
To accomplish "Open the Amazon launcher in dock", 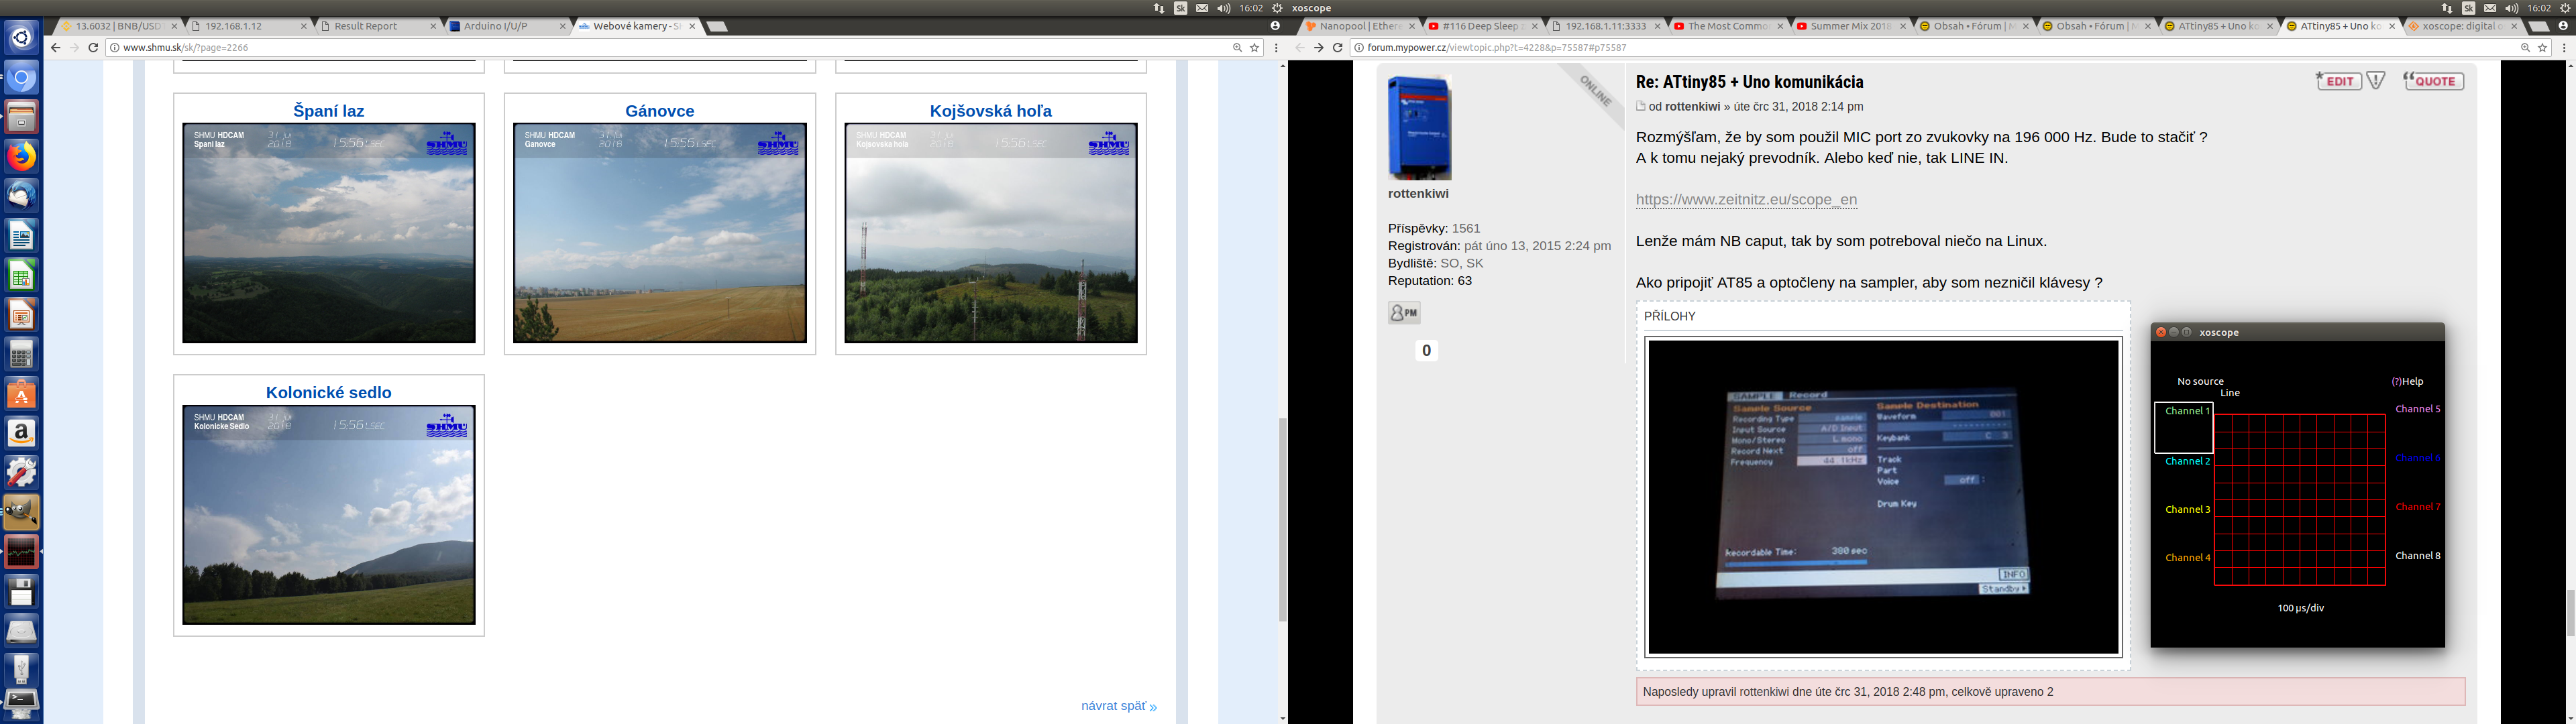I will point(21,433).
